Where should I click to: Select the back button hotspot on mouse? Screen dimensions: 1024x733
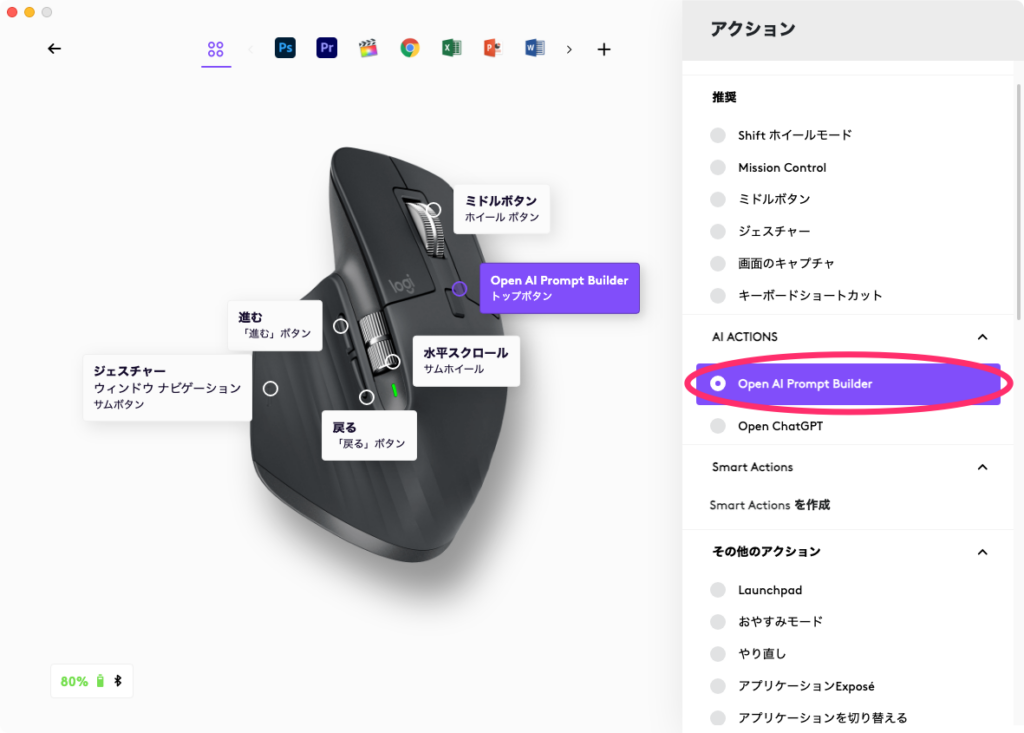[367, 397]
